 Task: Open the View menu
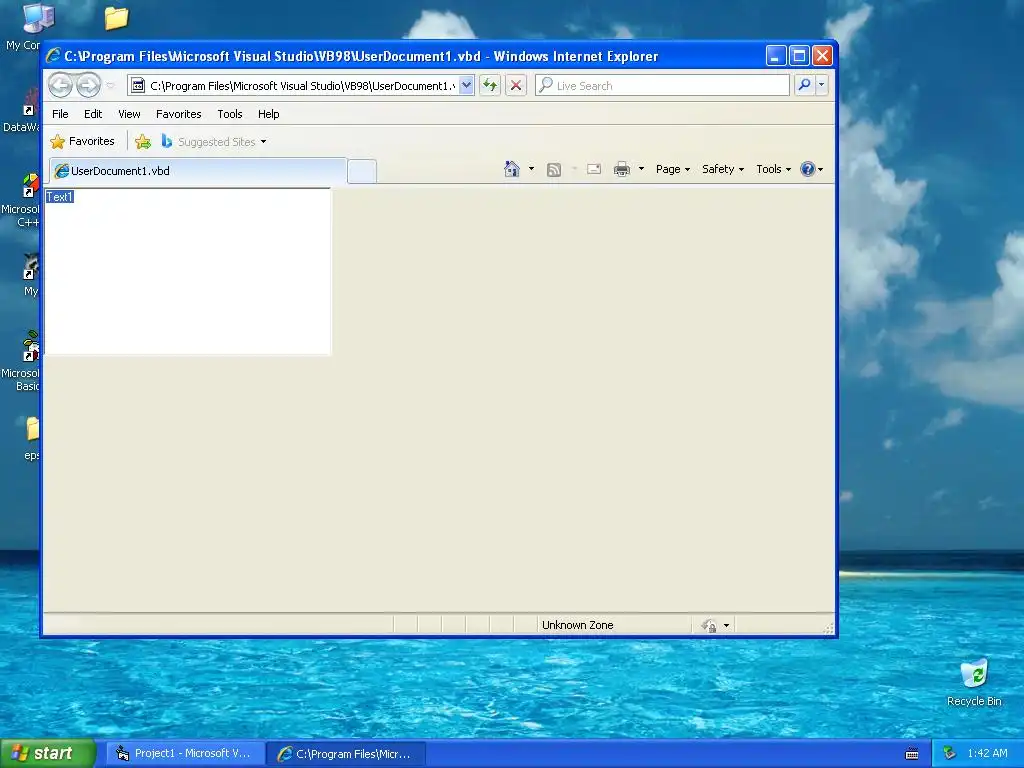click(129, 114)
